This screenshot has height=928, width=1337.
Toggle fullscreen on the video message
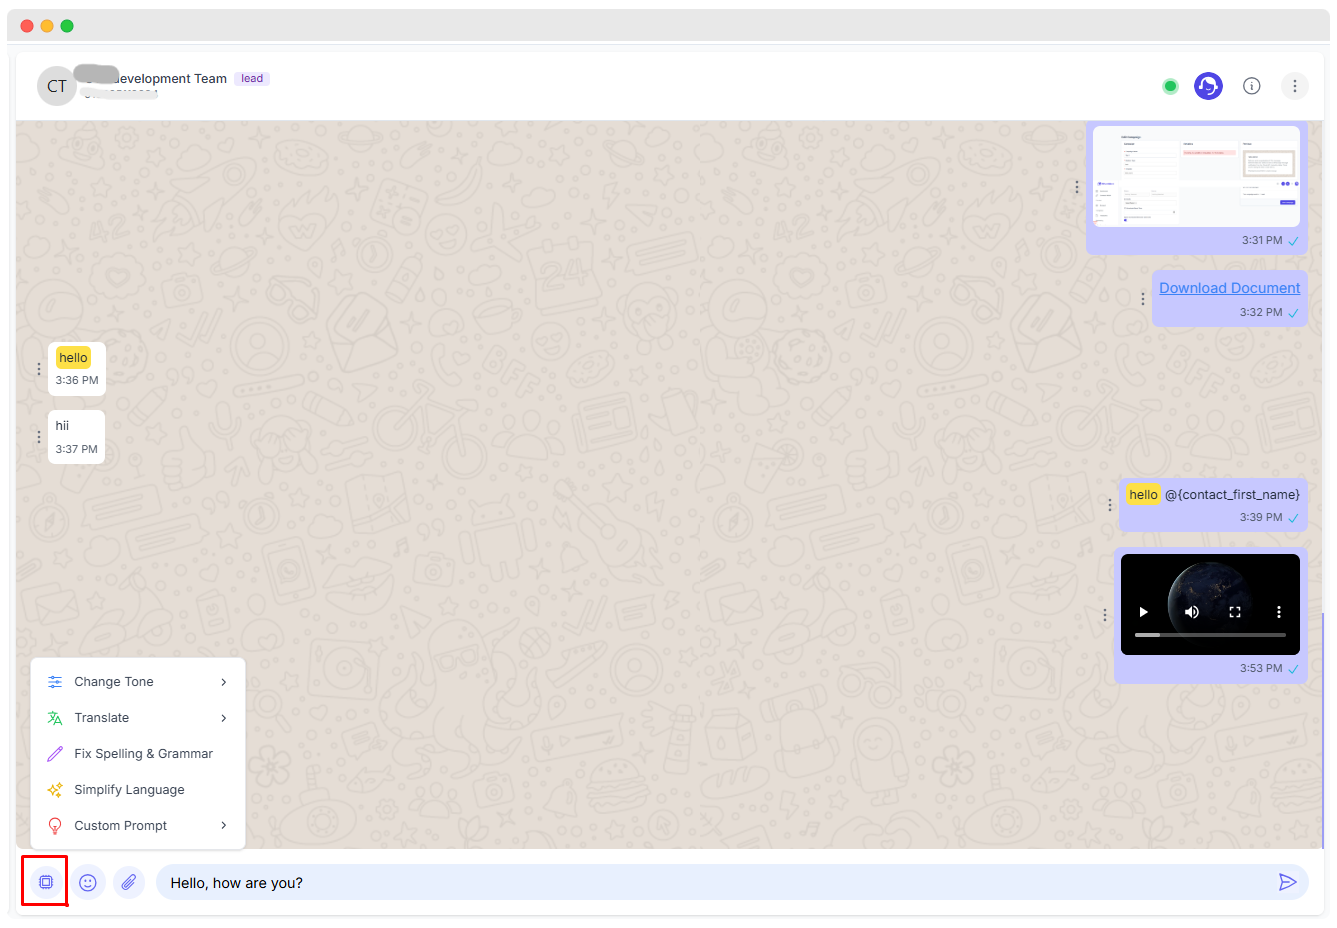tap(1235, 611)
